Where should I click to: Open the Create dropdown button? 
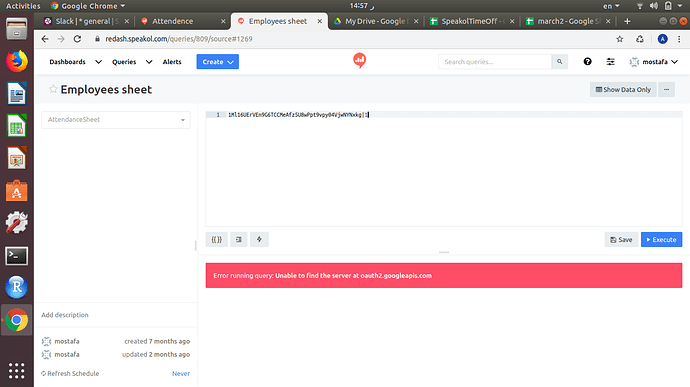218,62
